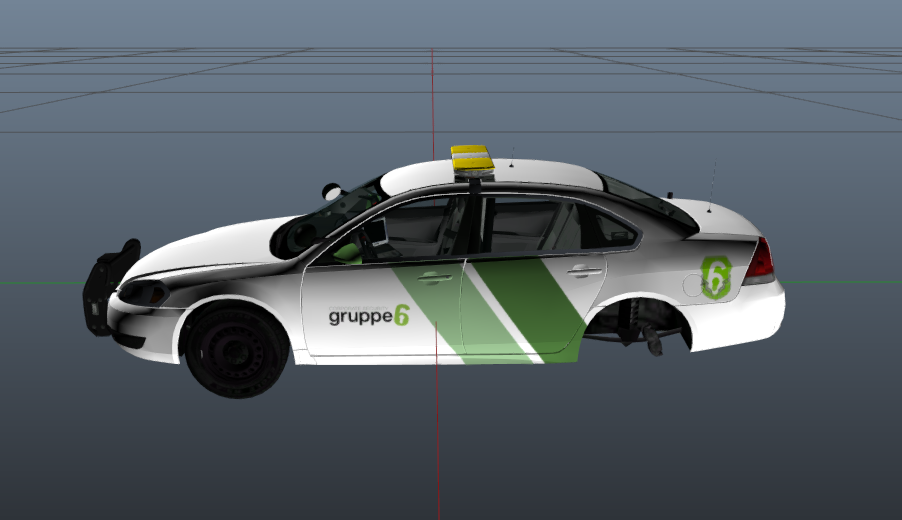This screenshot has height=520, width=902.
Task: Click the green 6 emblem on rear fender
Action: [716, 277]
